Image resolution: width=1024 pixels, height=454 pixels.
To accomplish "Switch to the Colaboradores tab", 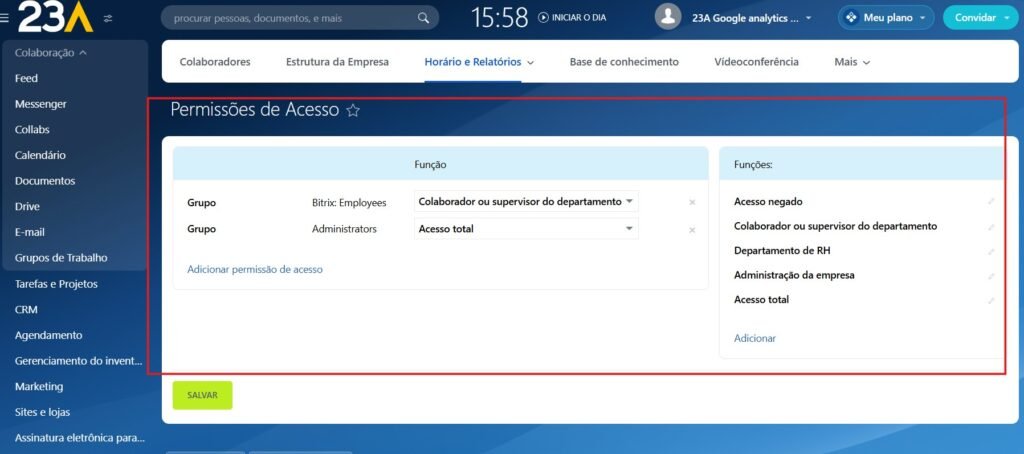I will pyautogui.click(x=215, y=62).
